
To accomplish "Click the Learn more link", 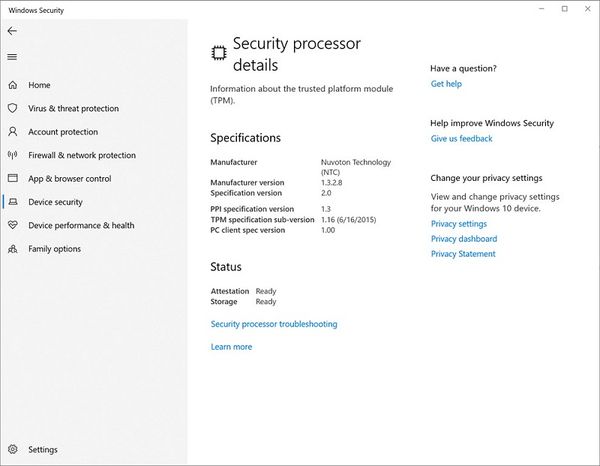I will click(231, 347).
